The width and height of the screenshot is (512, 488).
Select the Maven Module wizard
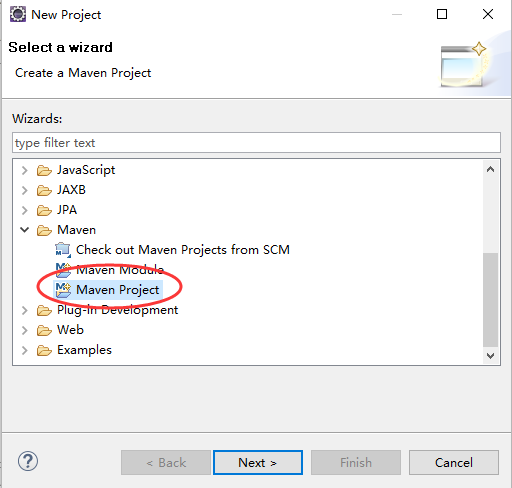tap(120, 270)
